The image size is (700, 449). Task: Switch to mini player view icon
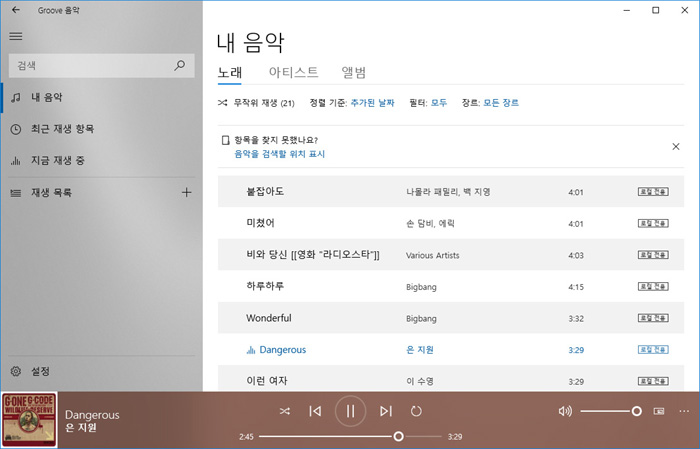(659, 411)
